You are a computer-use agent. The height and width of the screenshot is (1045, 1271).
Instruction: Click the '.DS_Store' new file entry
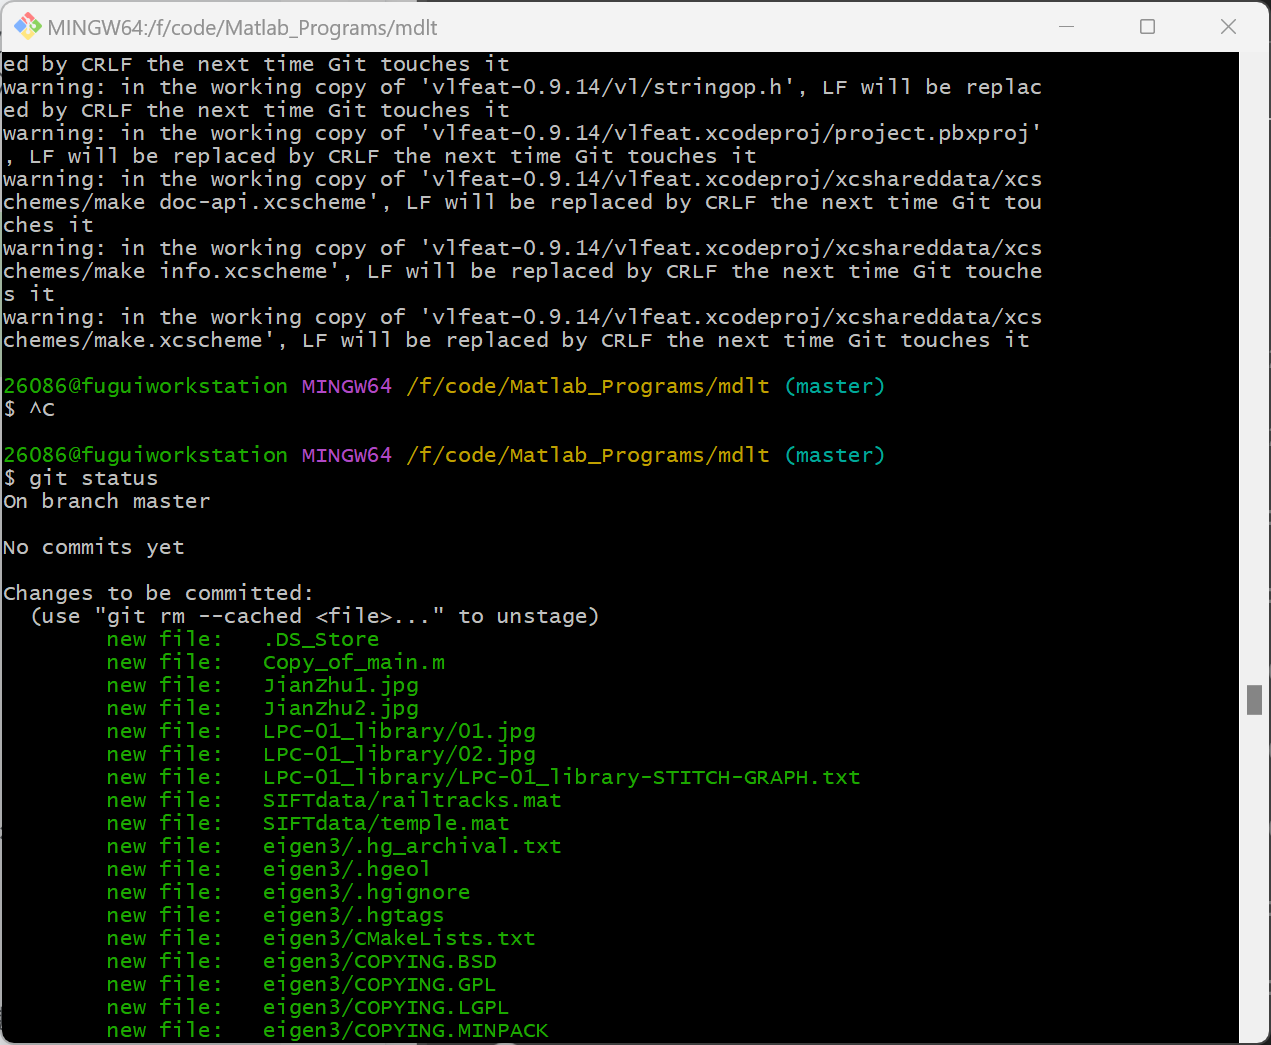click(321, 639)
